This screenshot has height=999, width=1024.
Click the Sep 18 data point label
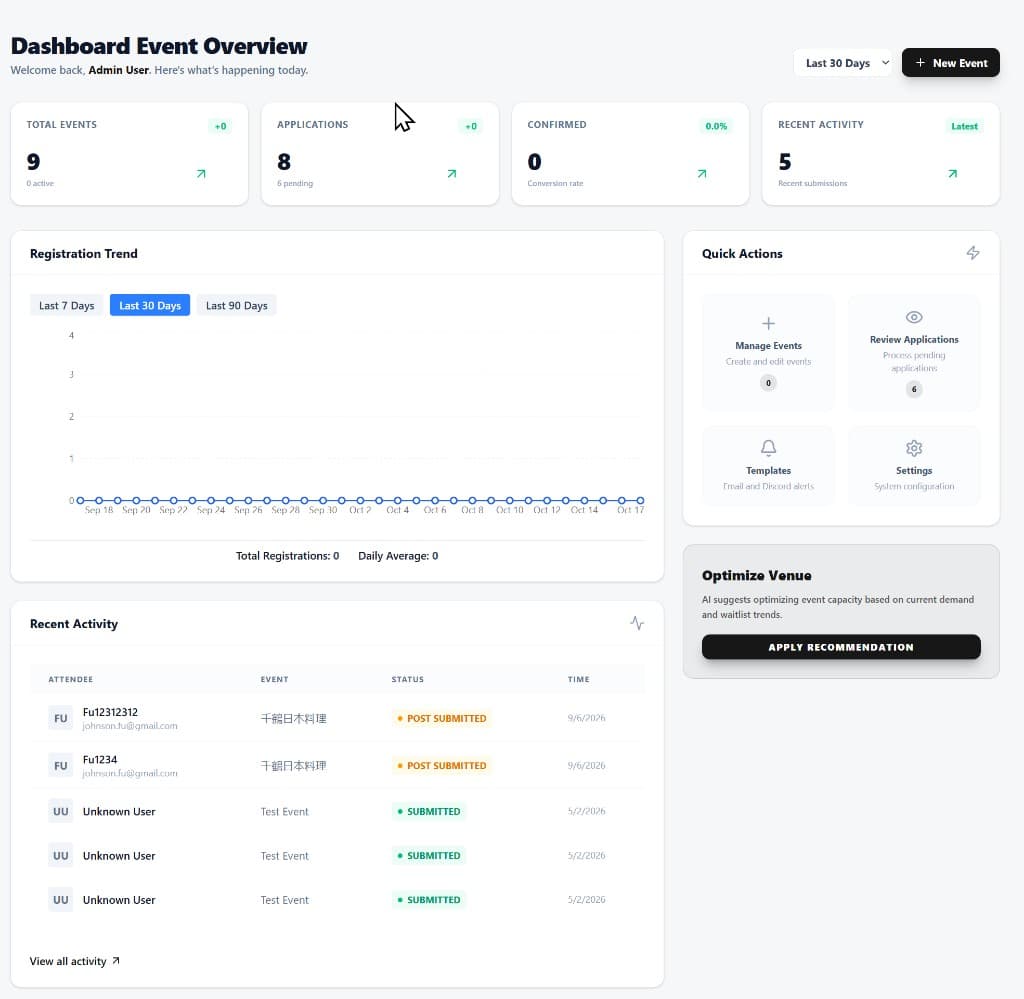tap(99, 510)
